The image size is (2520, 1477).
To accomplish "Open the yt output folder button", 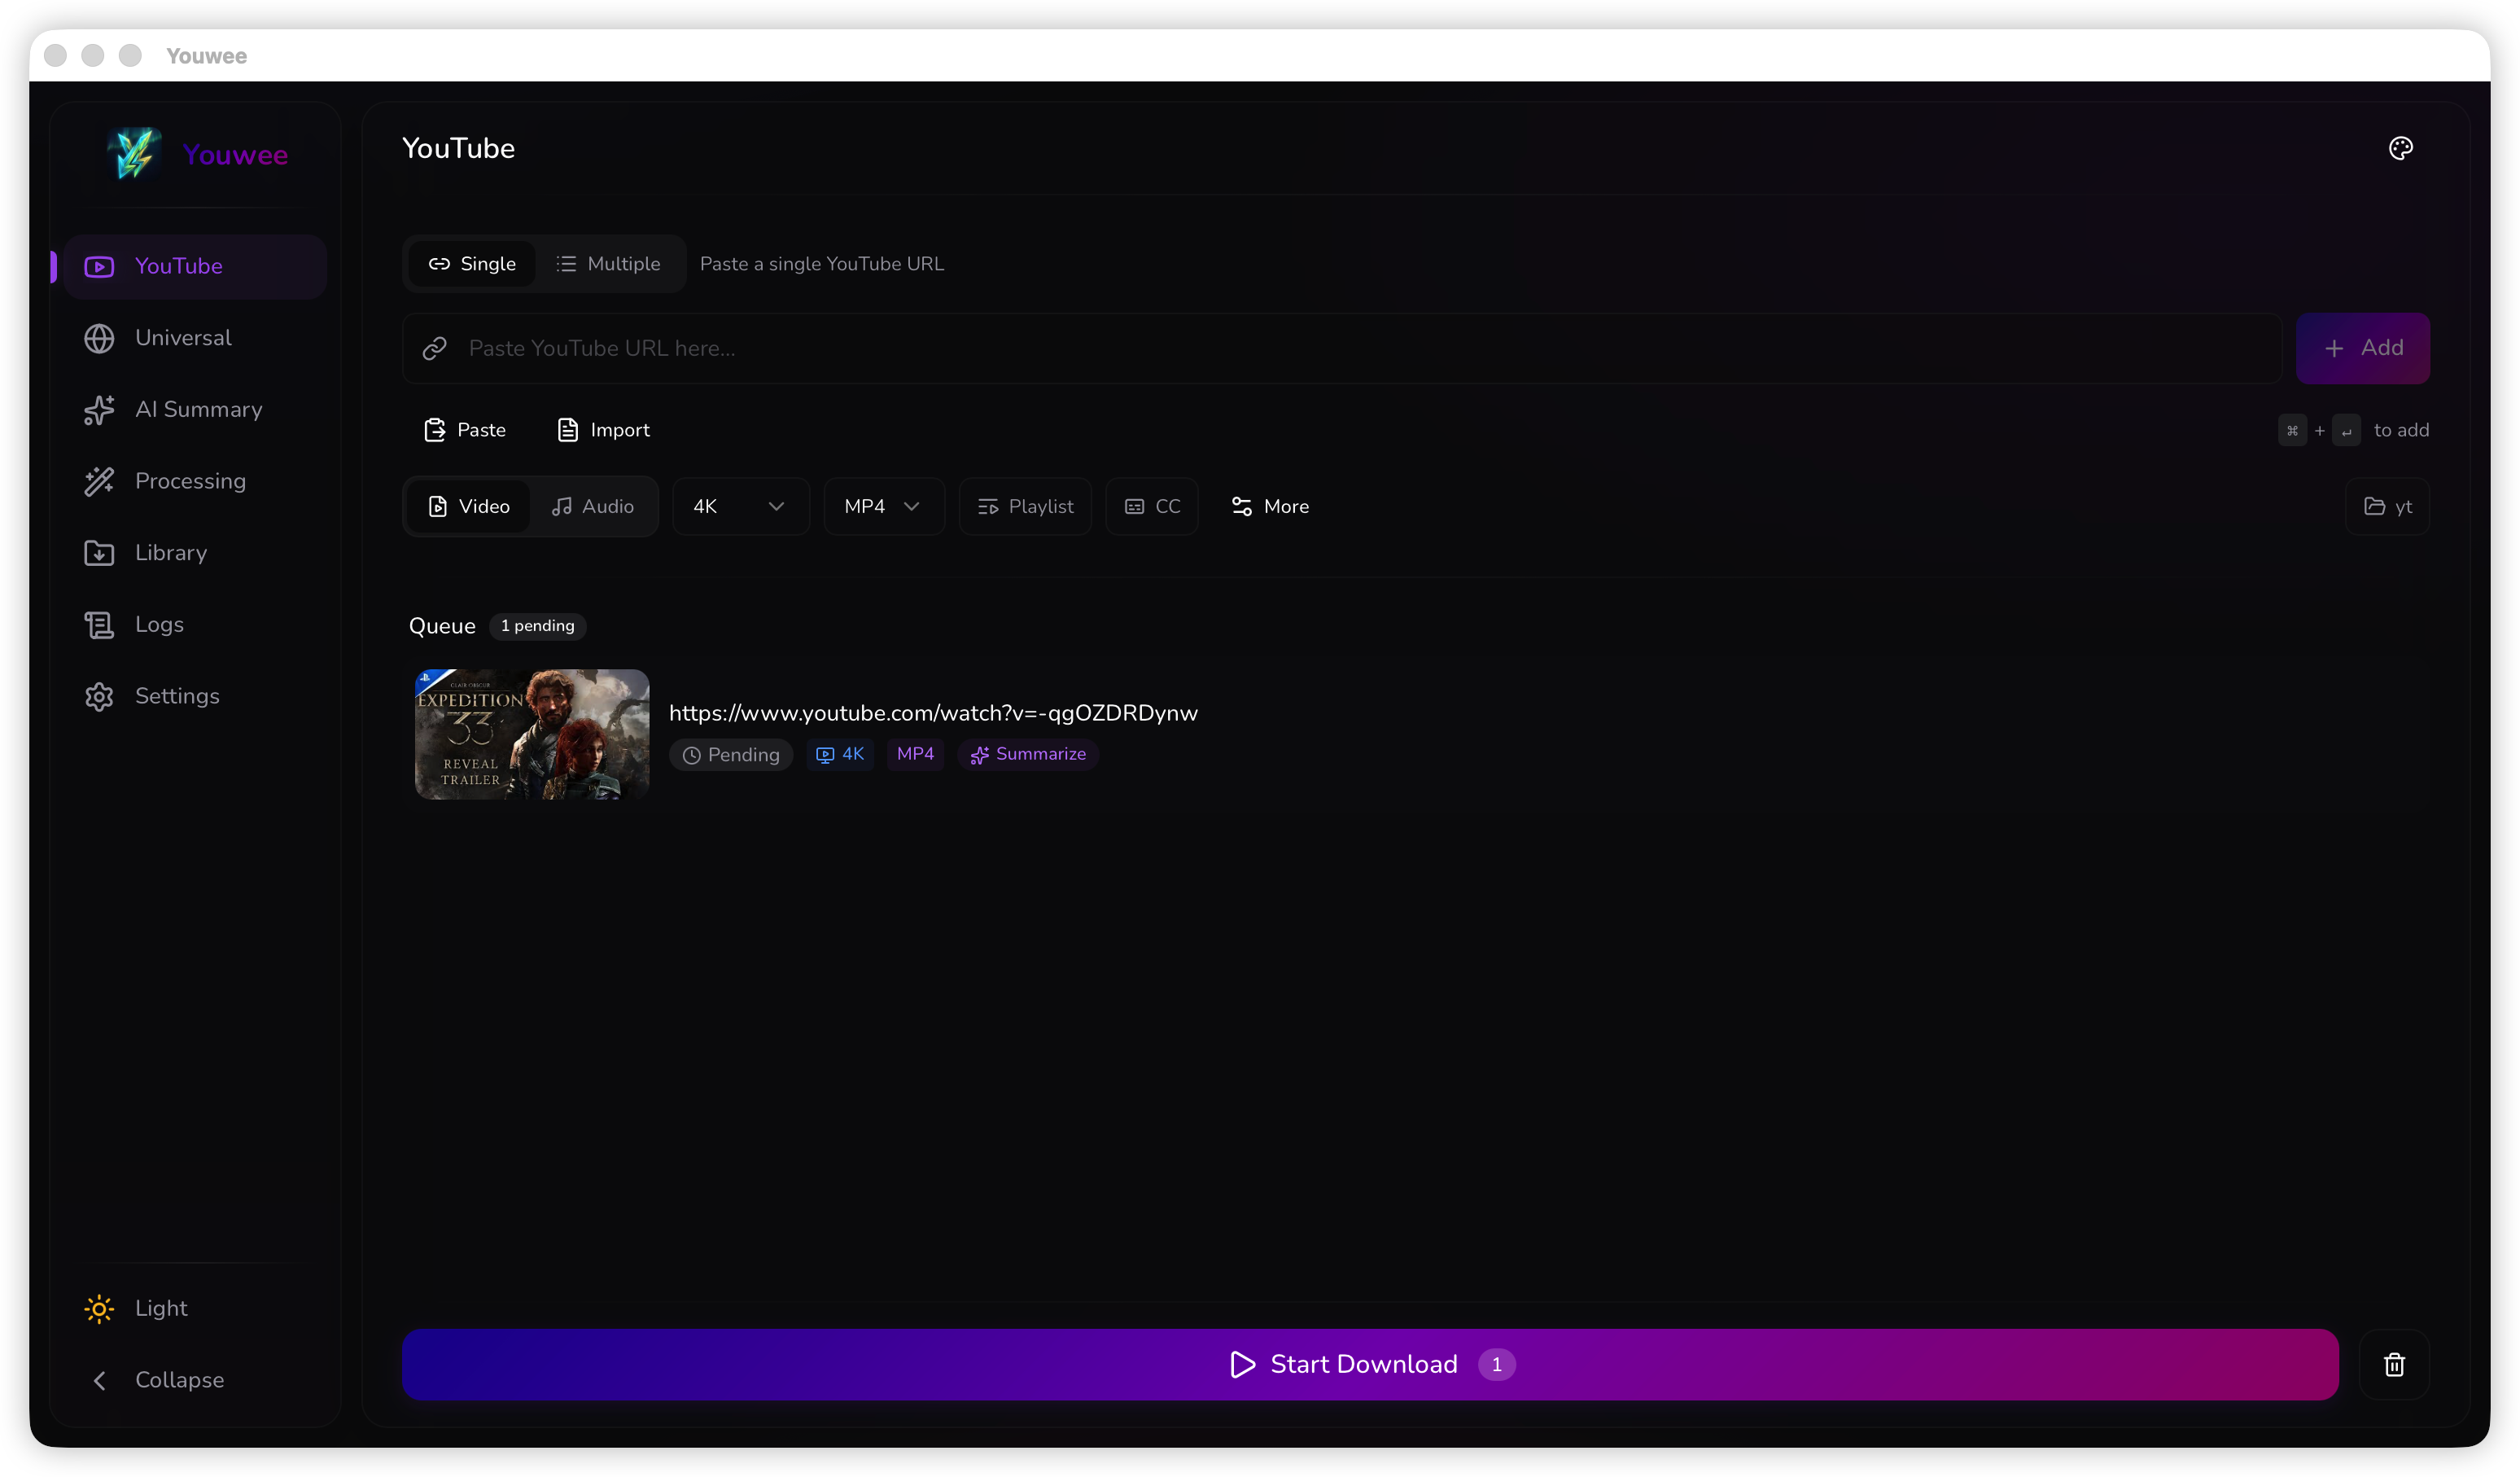I will [2387, 507].
